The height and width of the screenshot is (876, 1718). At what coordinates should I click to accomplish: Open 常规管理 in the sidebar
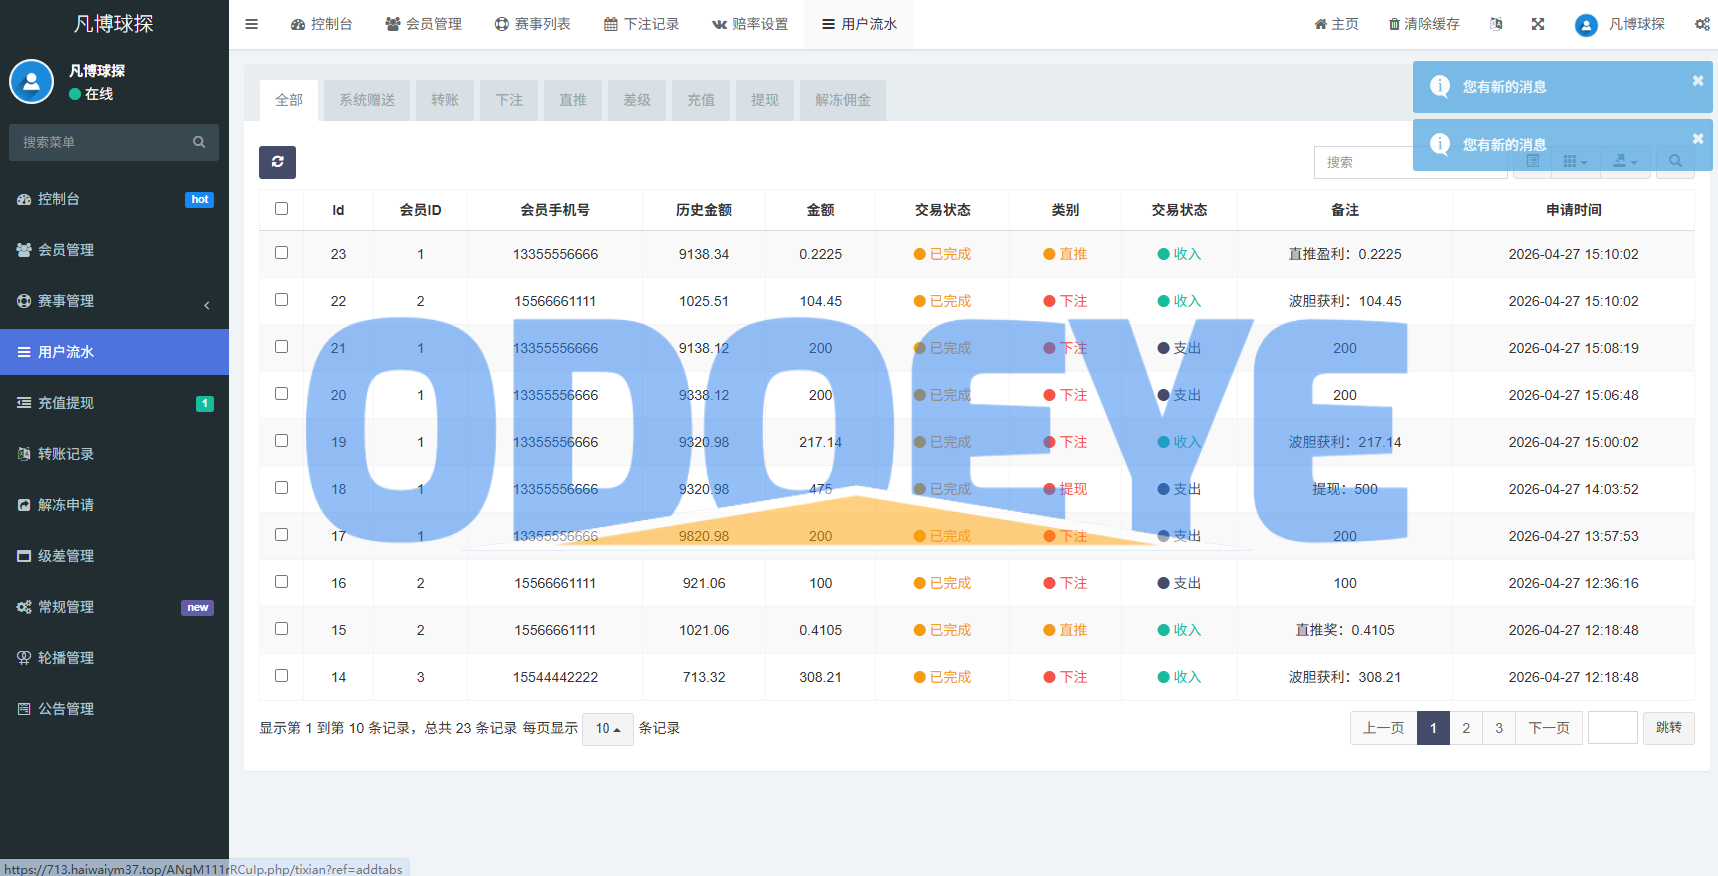(x=114, y=607)
